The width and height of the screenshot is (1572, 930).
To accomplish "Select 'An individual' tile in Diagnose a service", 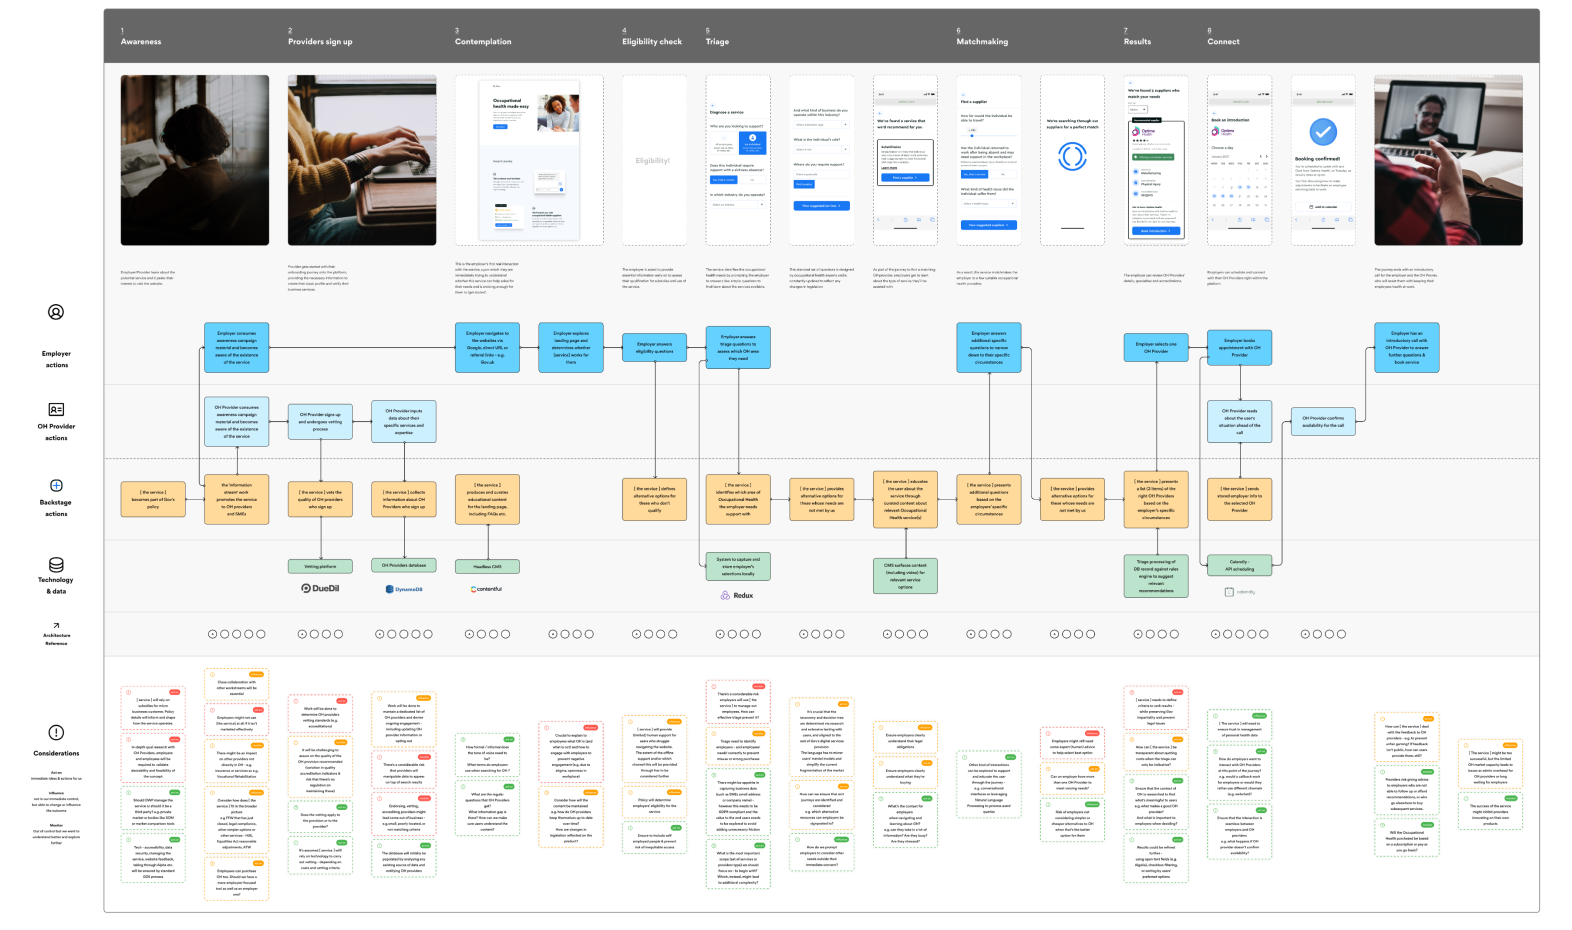I will click(753, 144).
